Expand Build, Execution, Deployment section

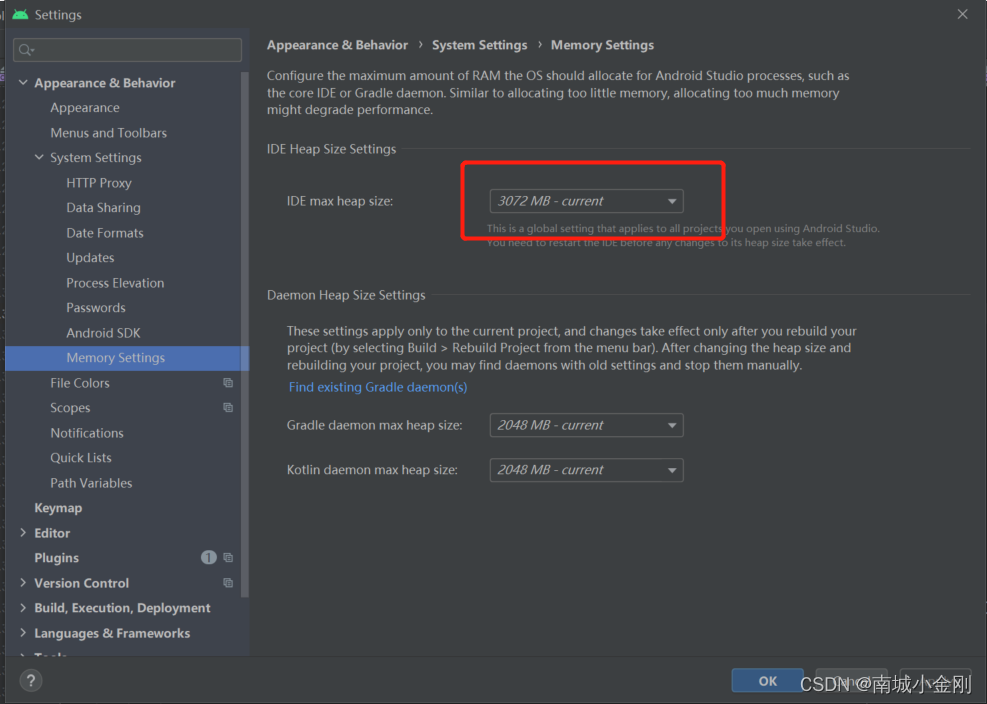[23, 608]
